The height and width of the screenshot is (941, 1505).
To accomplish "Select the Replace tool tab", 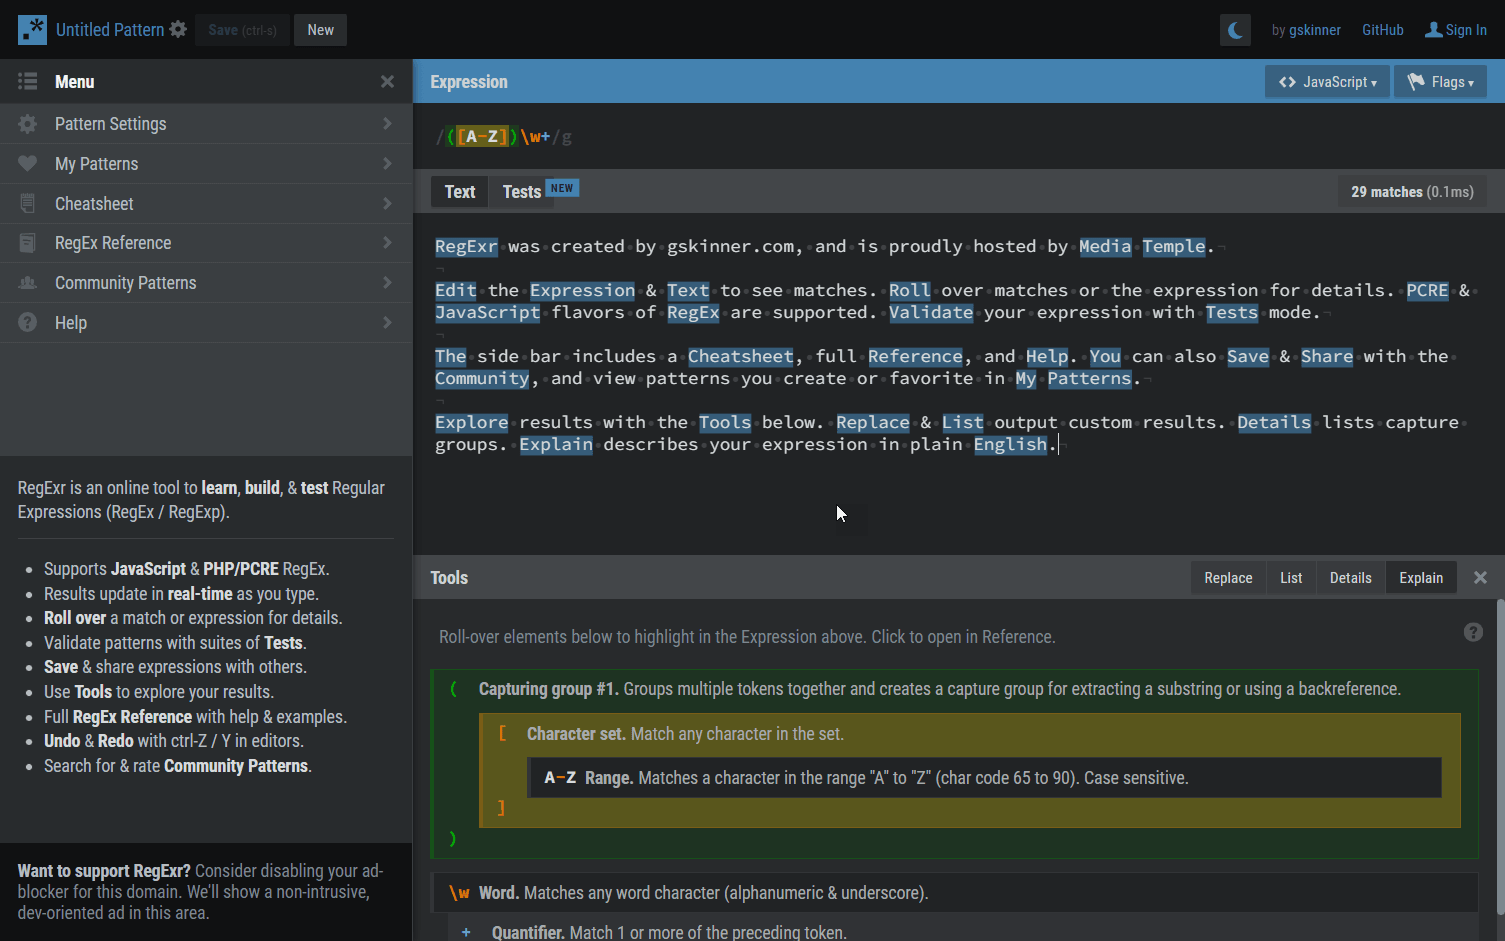I will [1228, 578].
